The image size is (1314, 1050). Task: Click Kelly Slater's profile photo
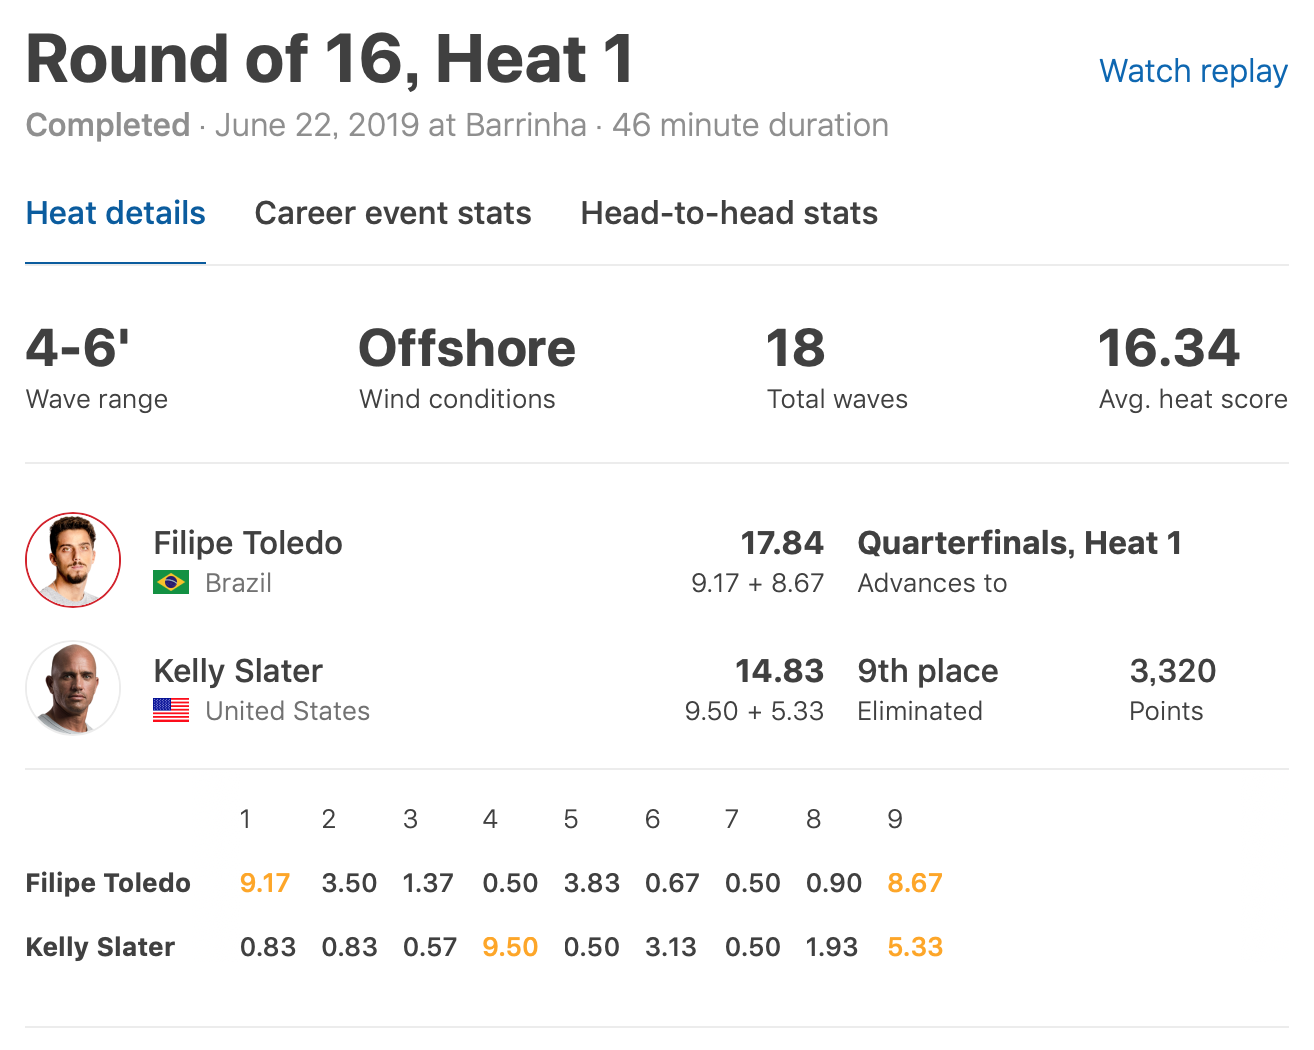pyautogui.click(x=73, y=688)
